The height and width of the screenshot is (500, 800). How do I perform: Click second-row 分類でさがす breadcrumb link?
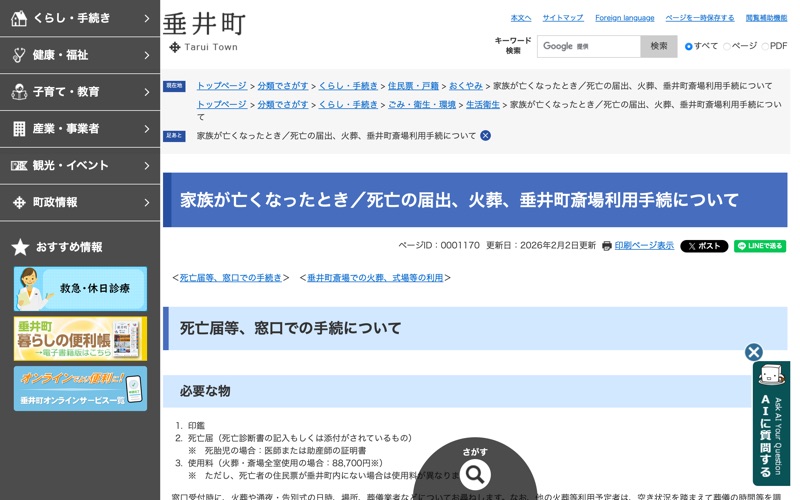coord(283,105)
